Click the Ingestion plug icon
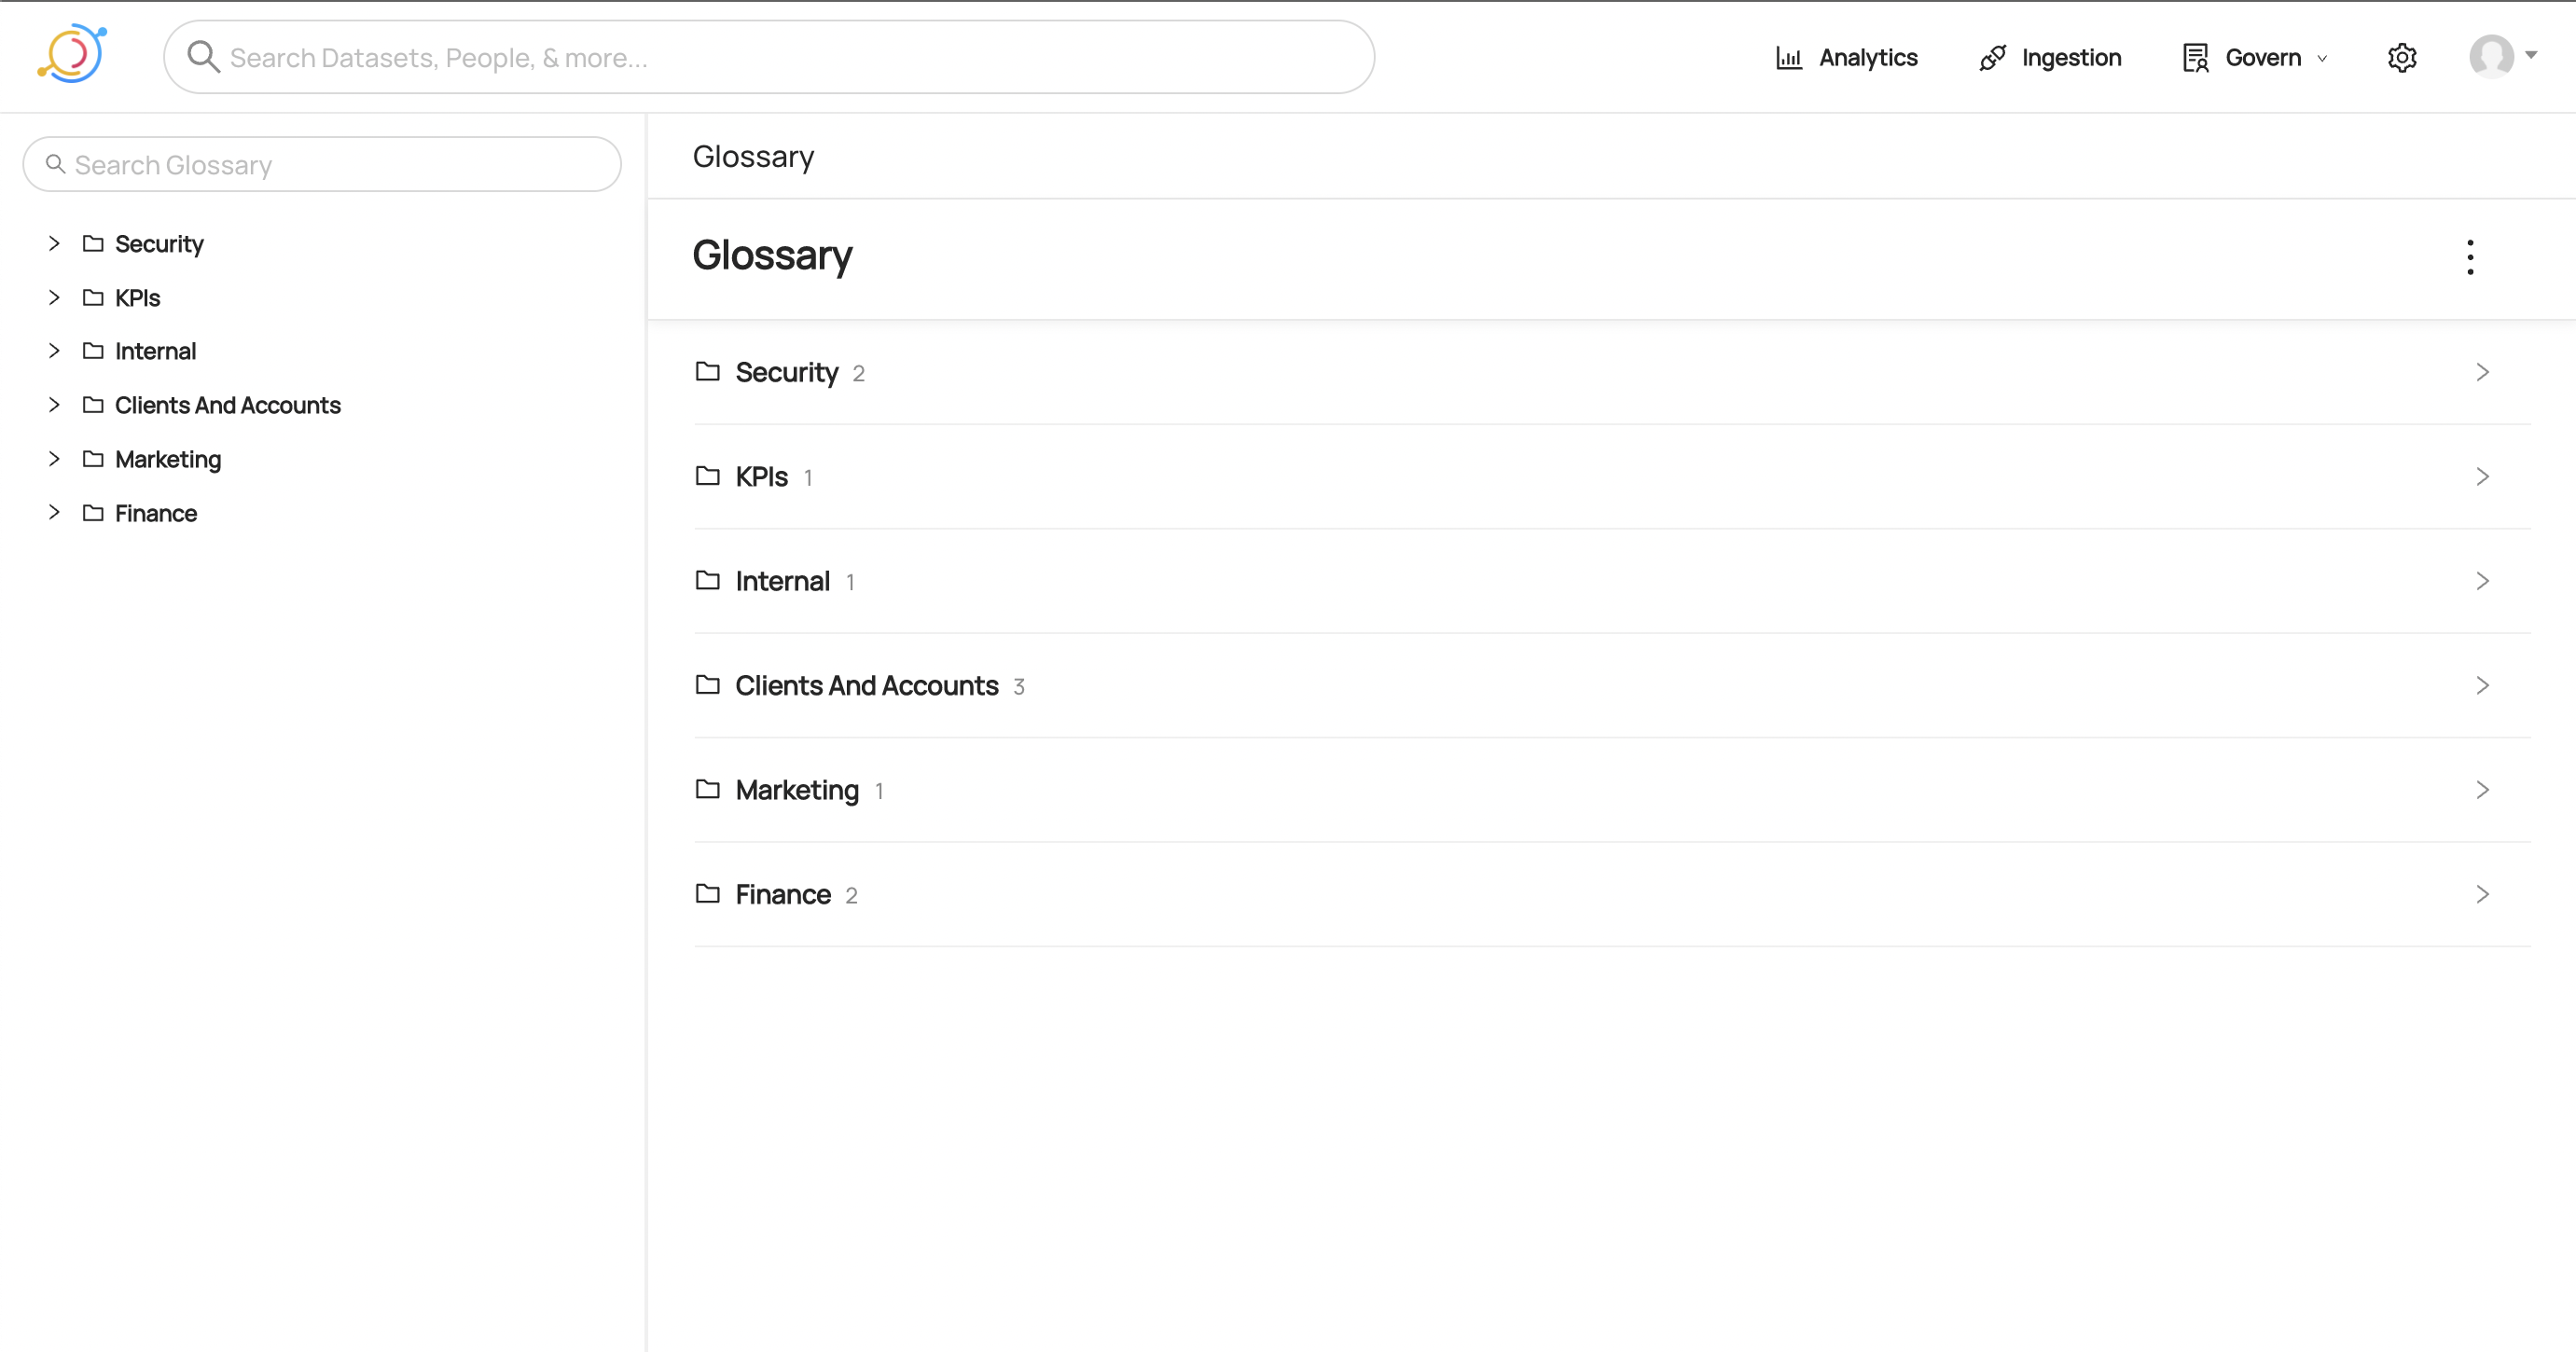Image resolution: width=2576 pixels, height=1352 pixels. click(x=1992, y=58)
